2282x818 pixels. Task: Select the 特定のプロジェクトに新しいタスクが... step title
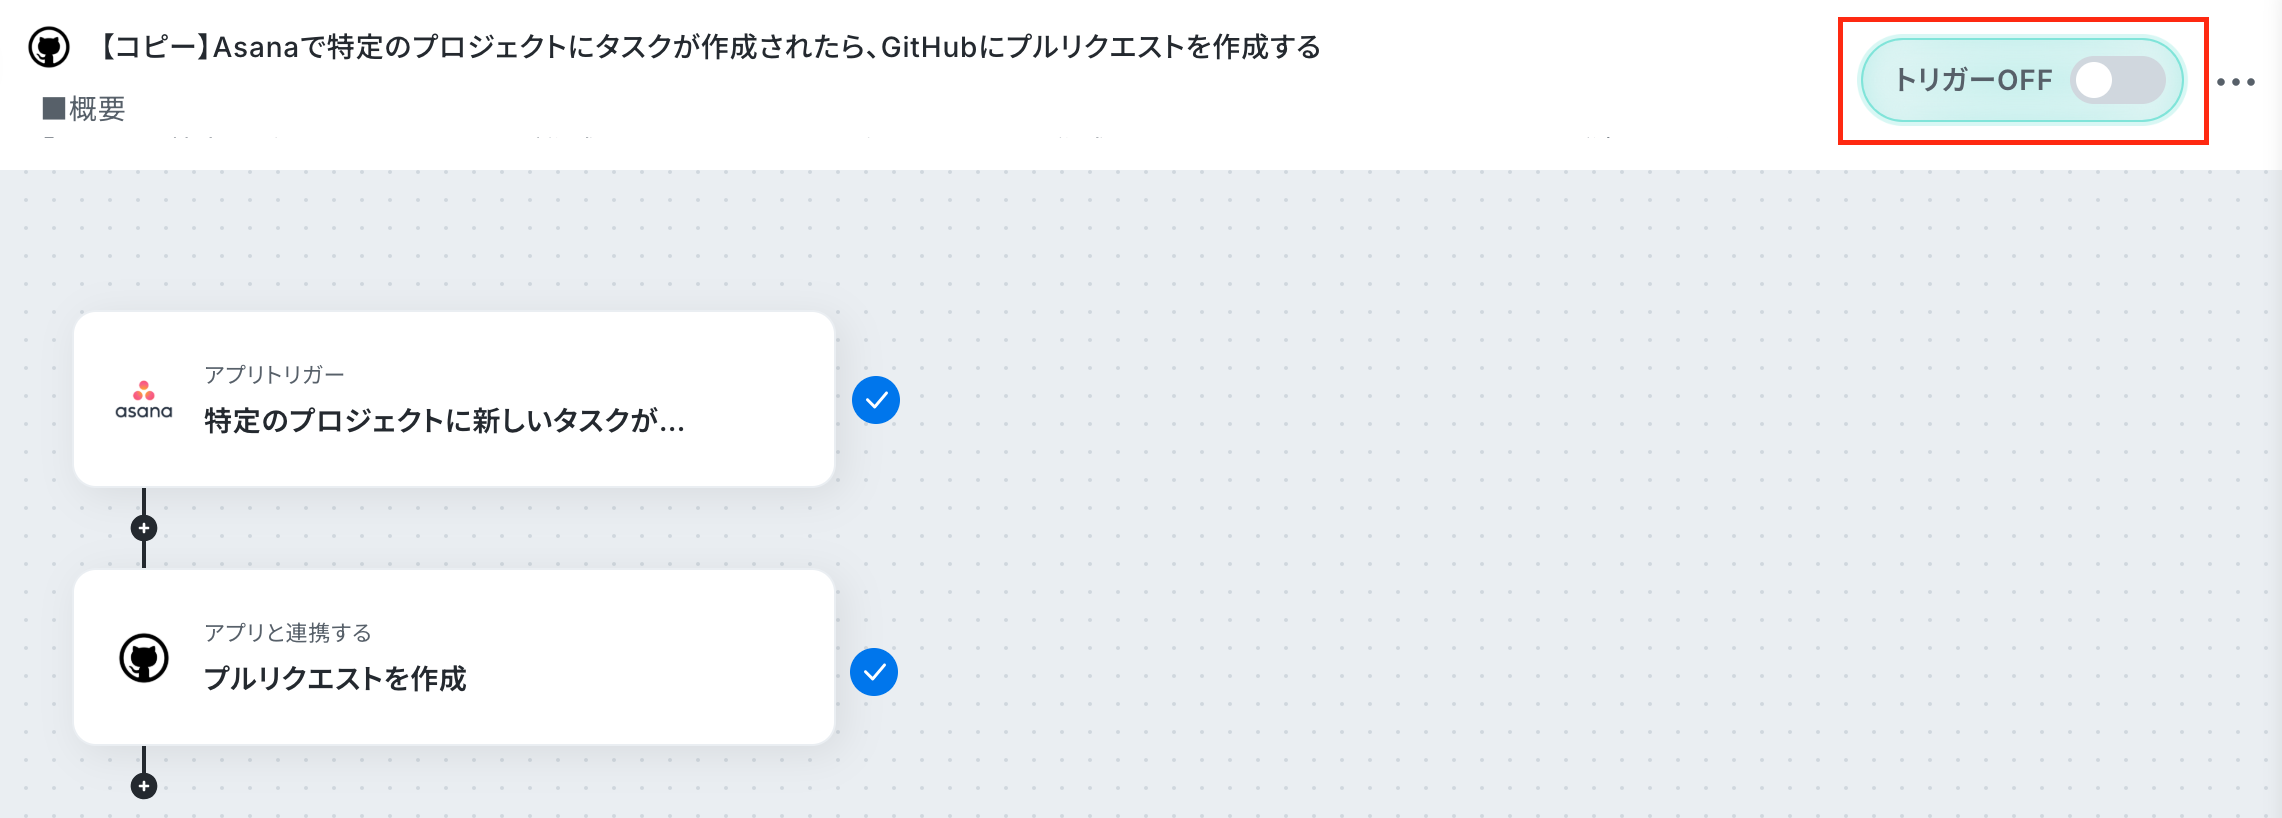click(x=444, y=421)
